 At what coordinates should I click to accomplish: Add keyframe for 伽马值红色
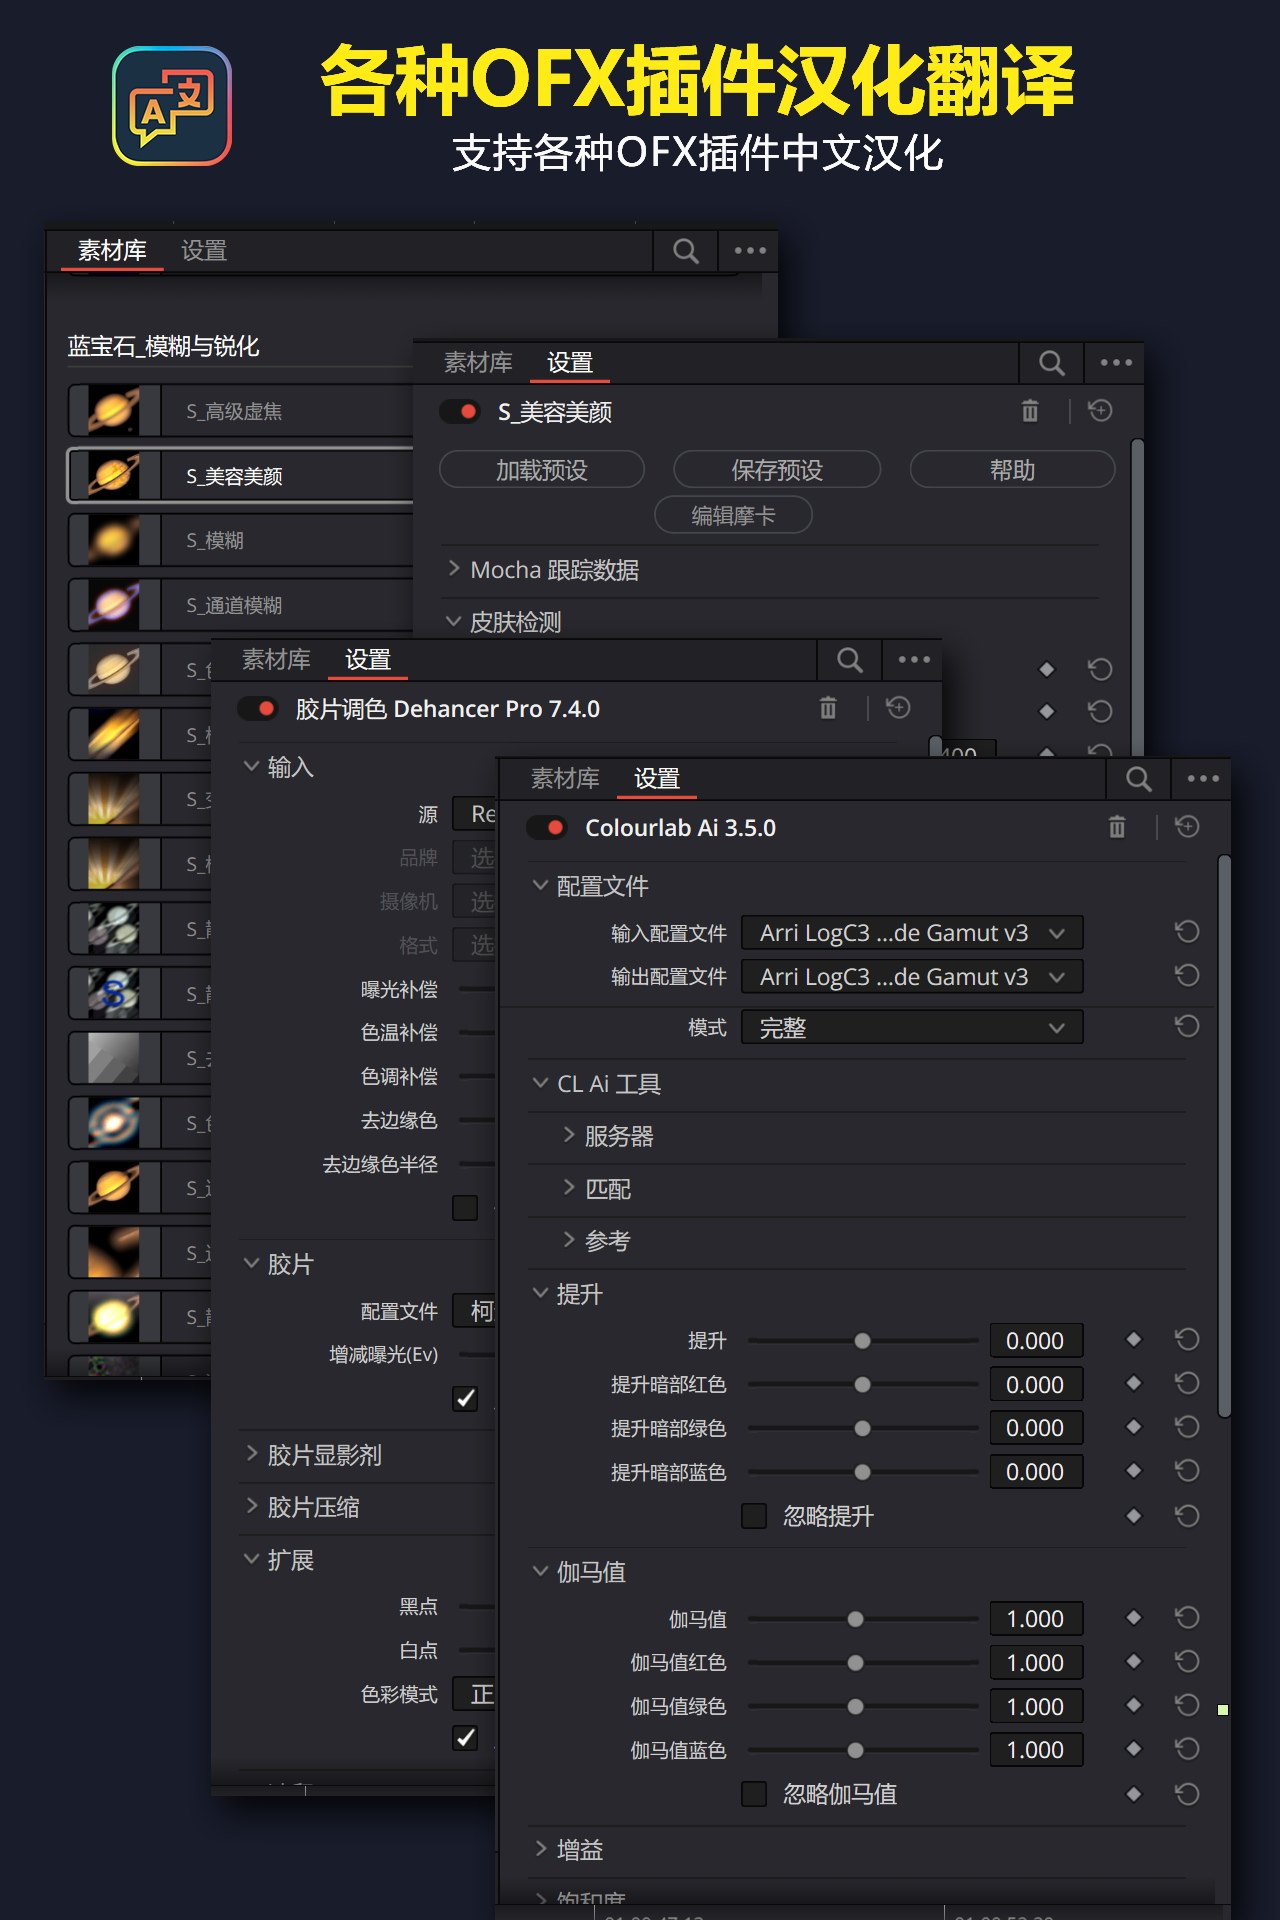pos(1133,1662)
